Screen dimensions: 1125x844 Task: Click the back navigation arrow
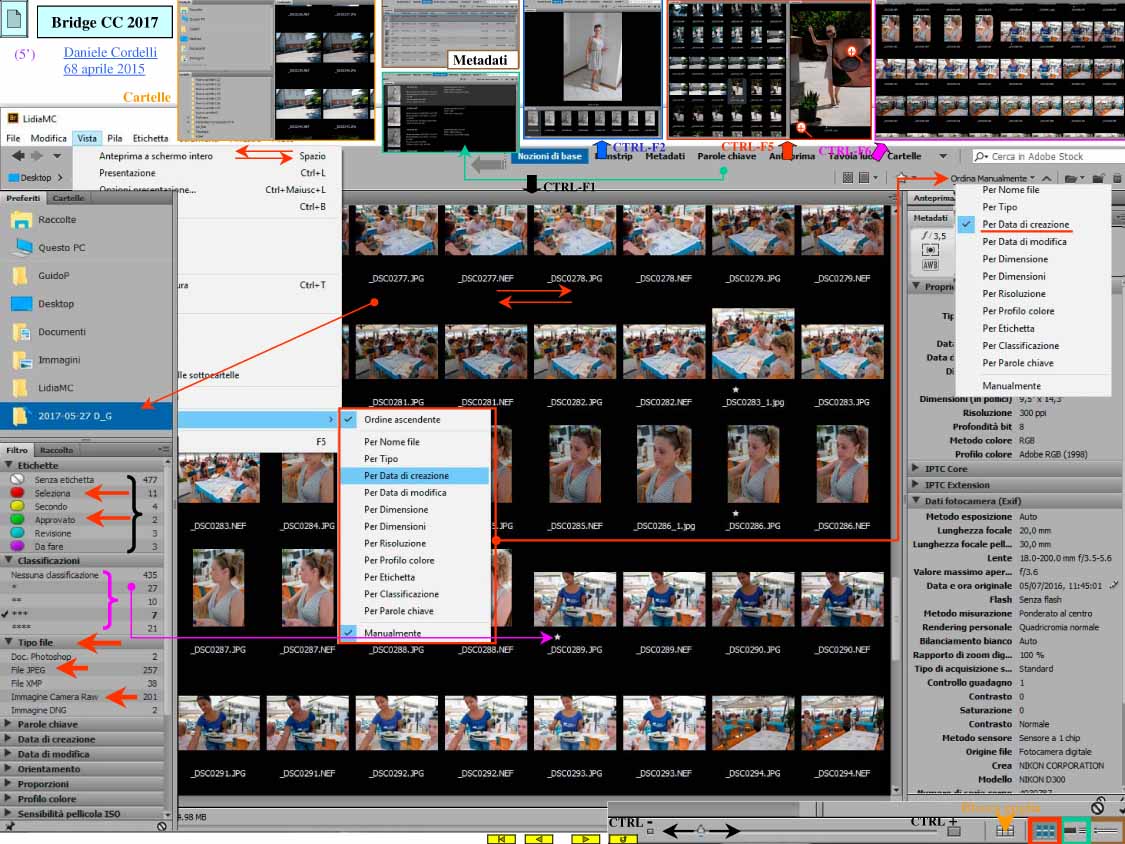[x=17, y=156]
